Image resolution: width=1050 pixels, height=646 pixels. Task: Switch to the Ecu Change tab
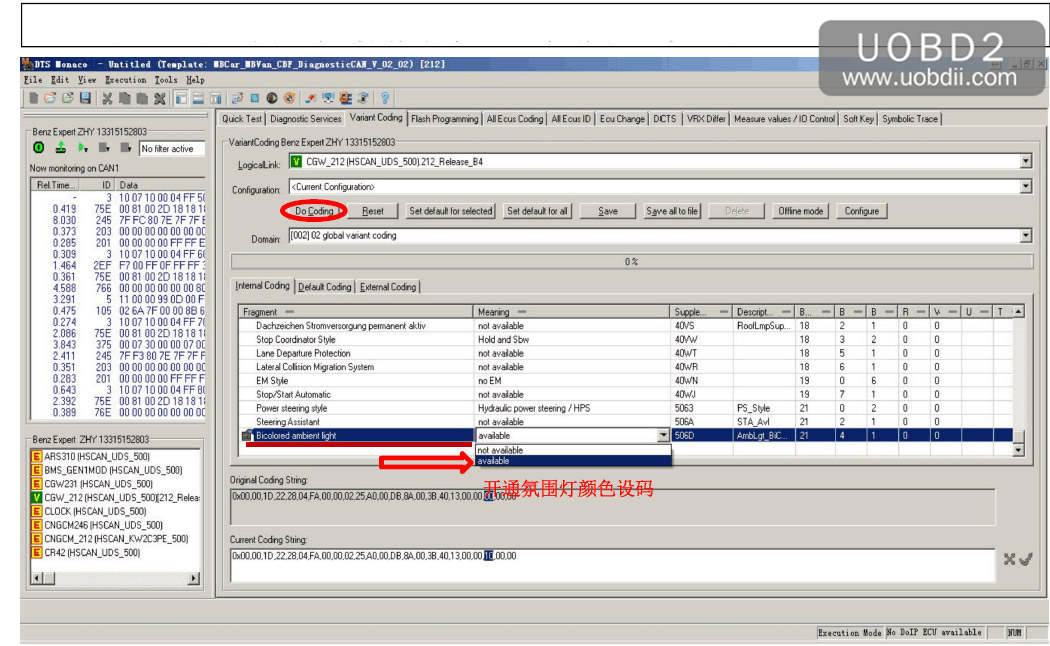622,118
